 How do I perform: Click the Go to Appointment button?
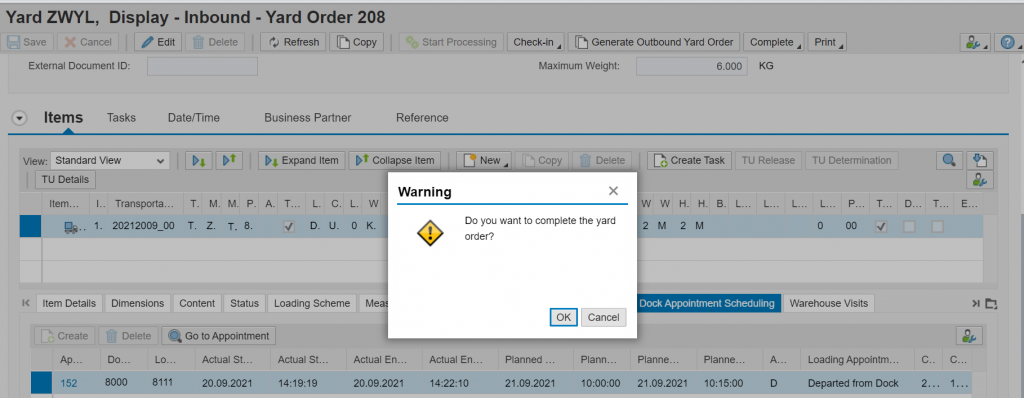click(x=219, y=336)
